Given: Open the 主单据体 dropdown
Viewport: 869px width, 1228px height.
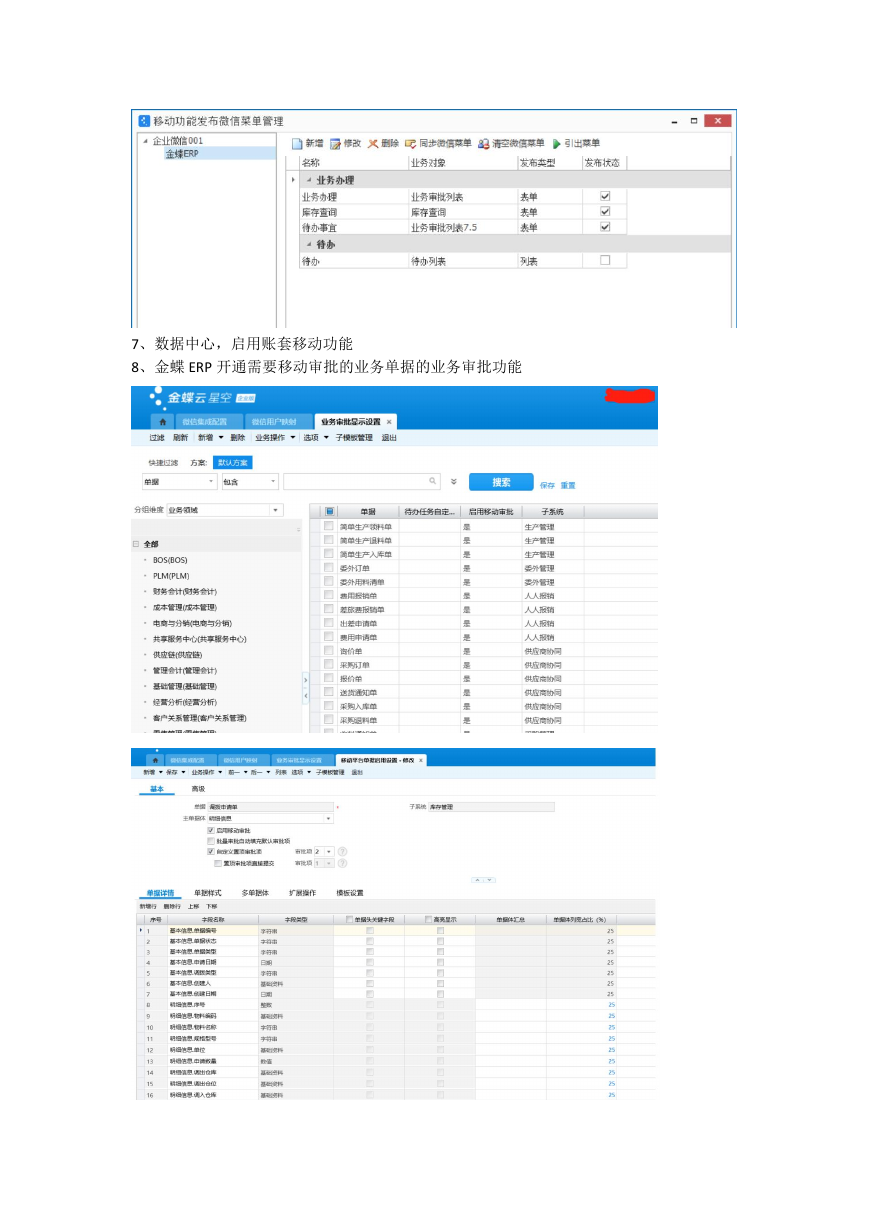Looking at the screenshot, I should pyautogui.click(x=329, y=818).
